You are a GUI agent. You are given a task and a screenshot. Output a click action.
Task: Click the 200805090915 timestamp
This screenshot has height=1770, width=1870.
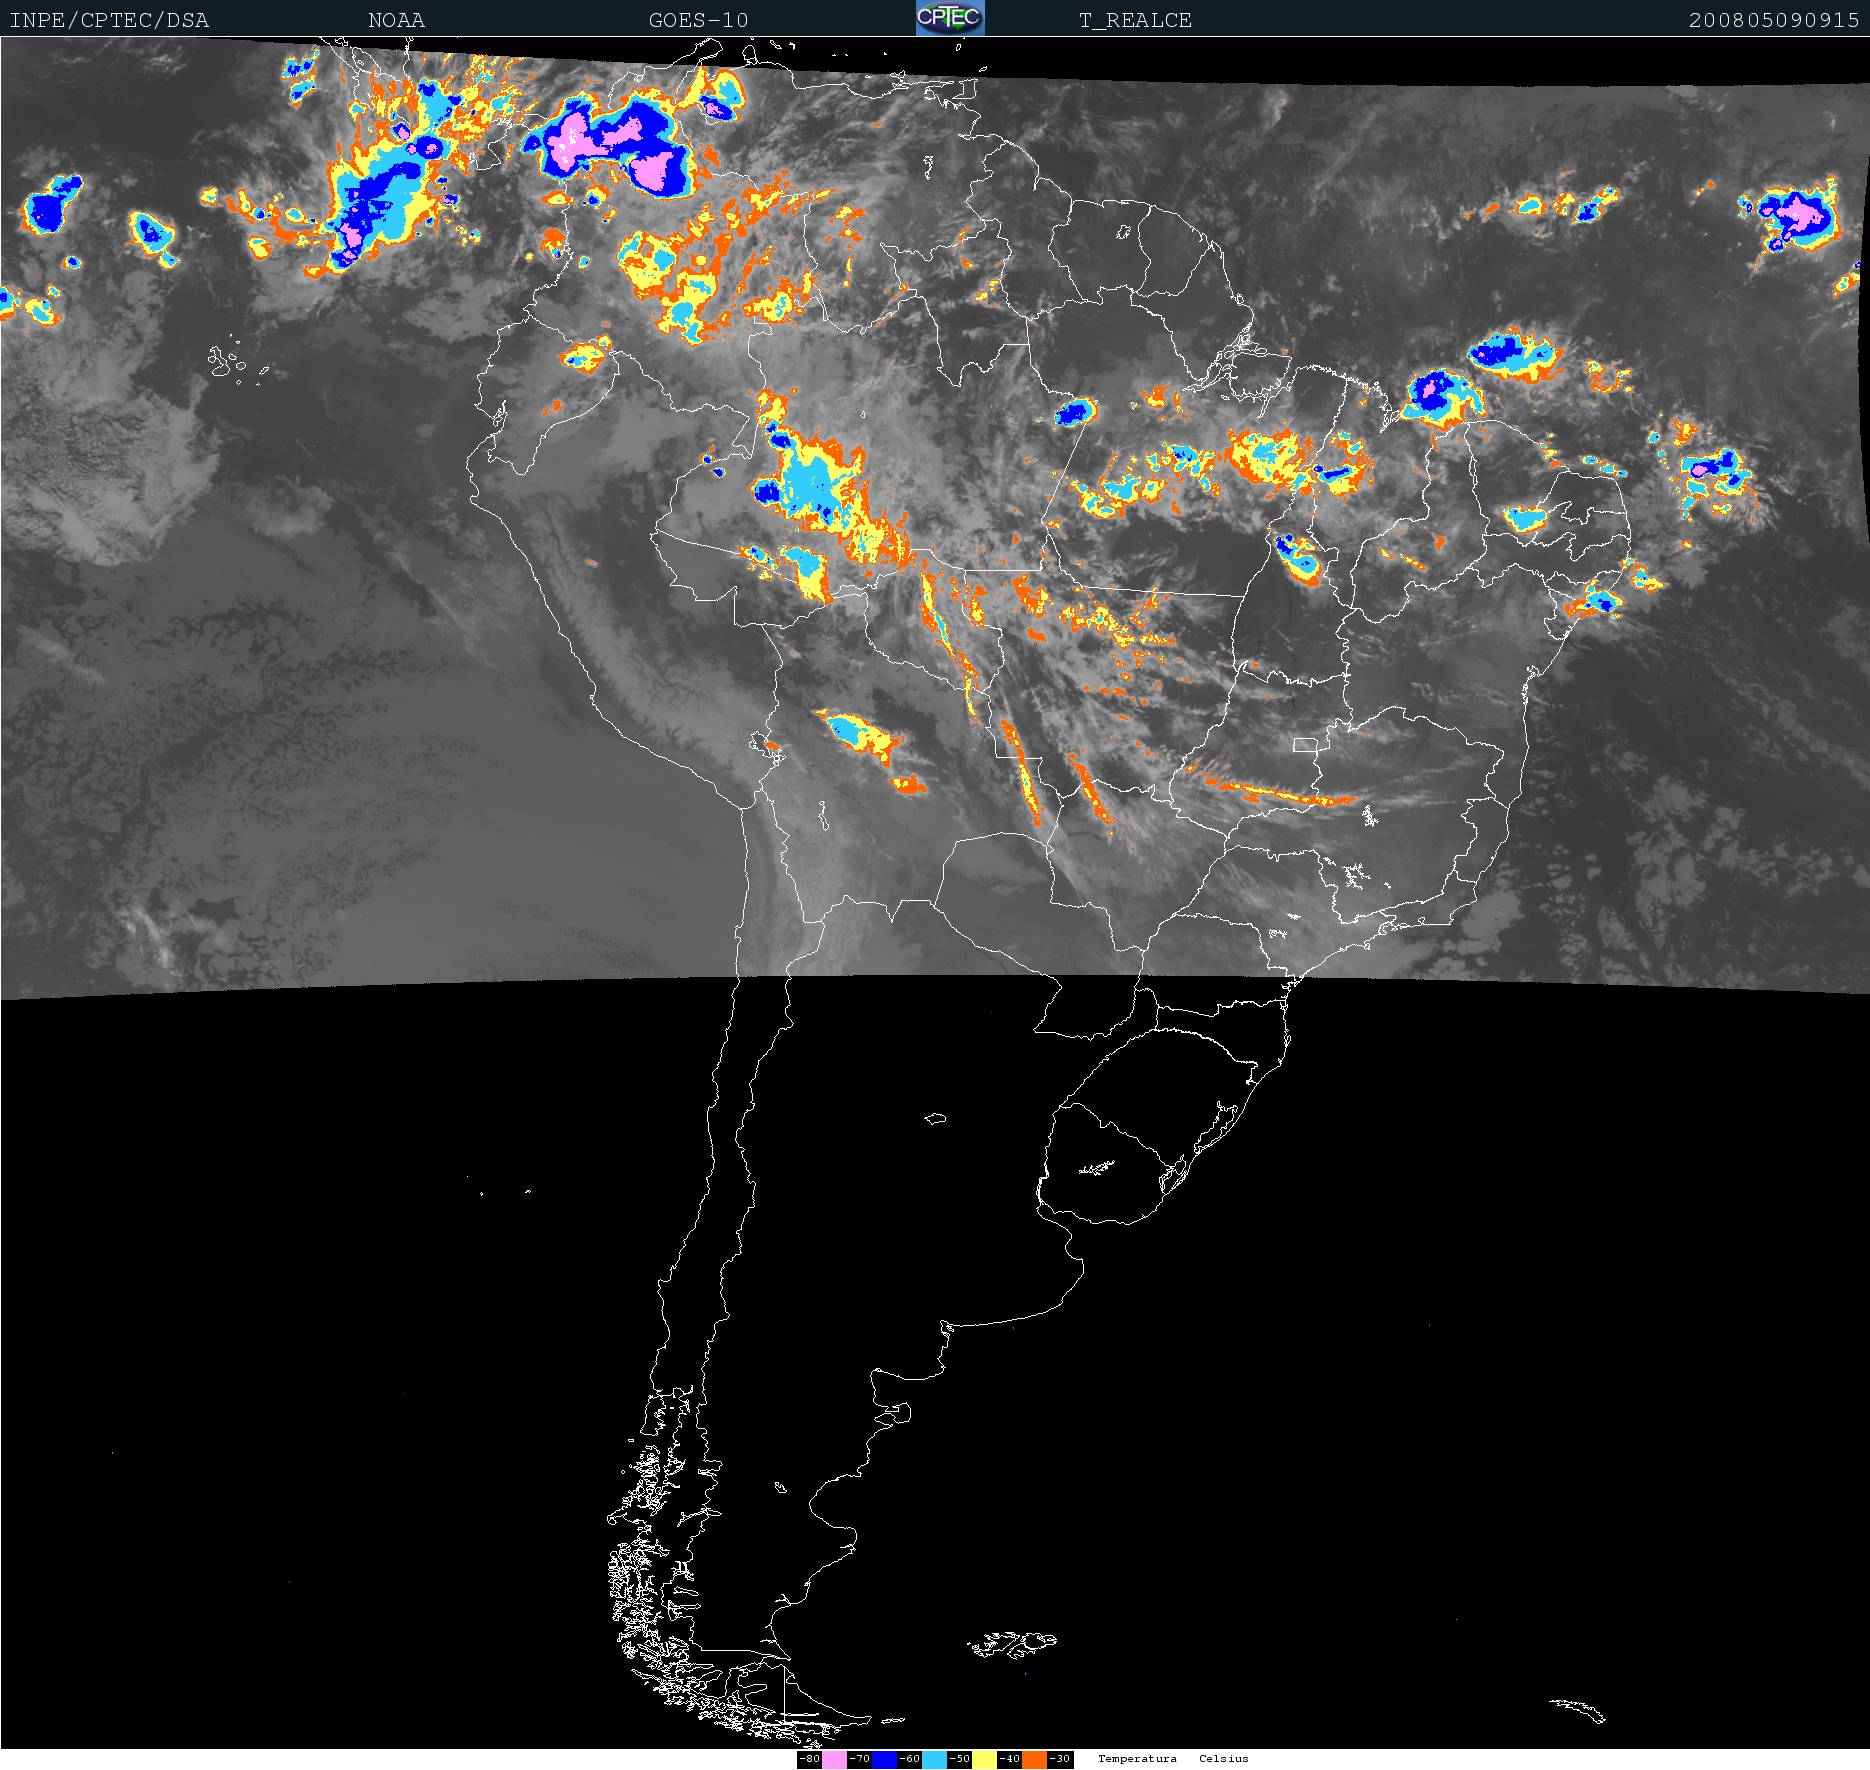click(1773, 20)
